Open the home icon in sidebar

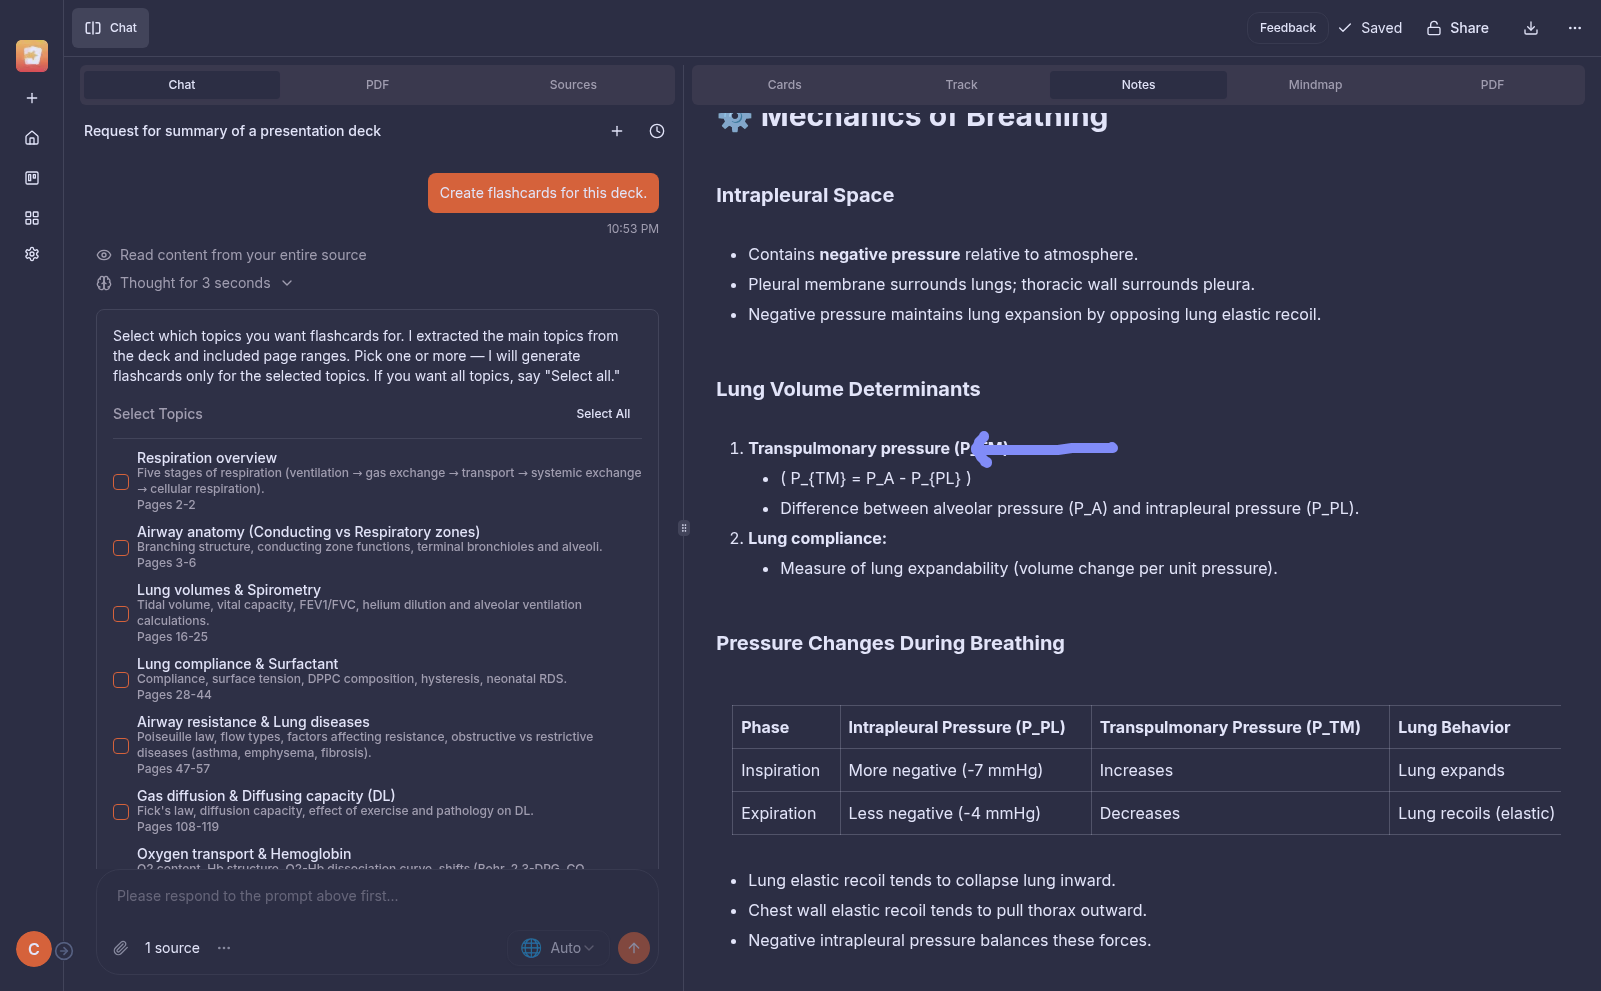pyautogui.click(x=32, y=138)
